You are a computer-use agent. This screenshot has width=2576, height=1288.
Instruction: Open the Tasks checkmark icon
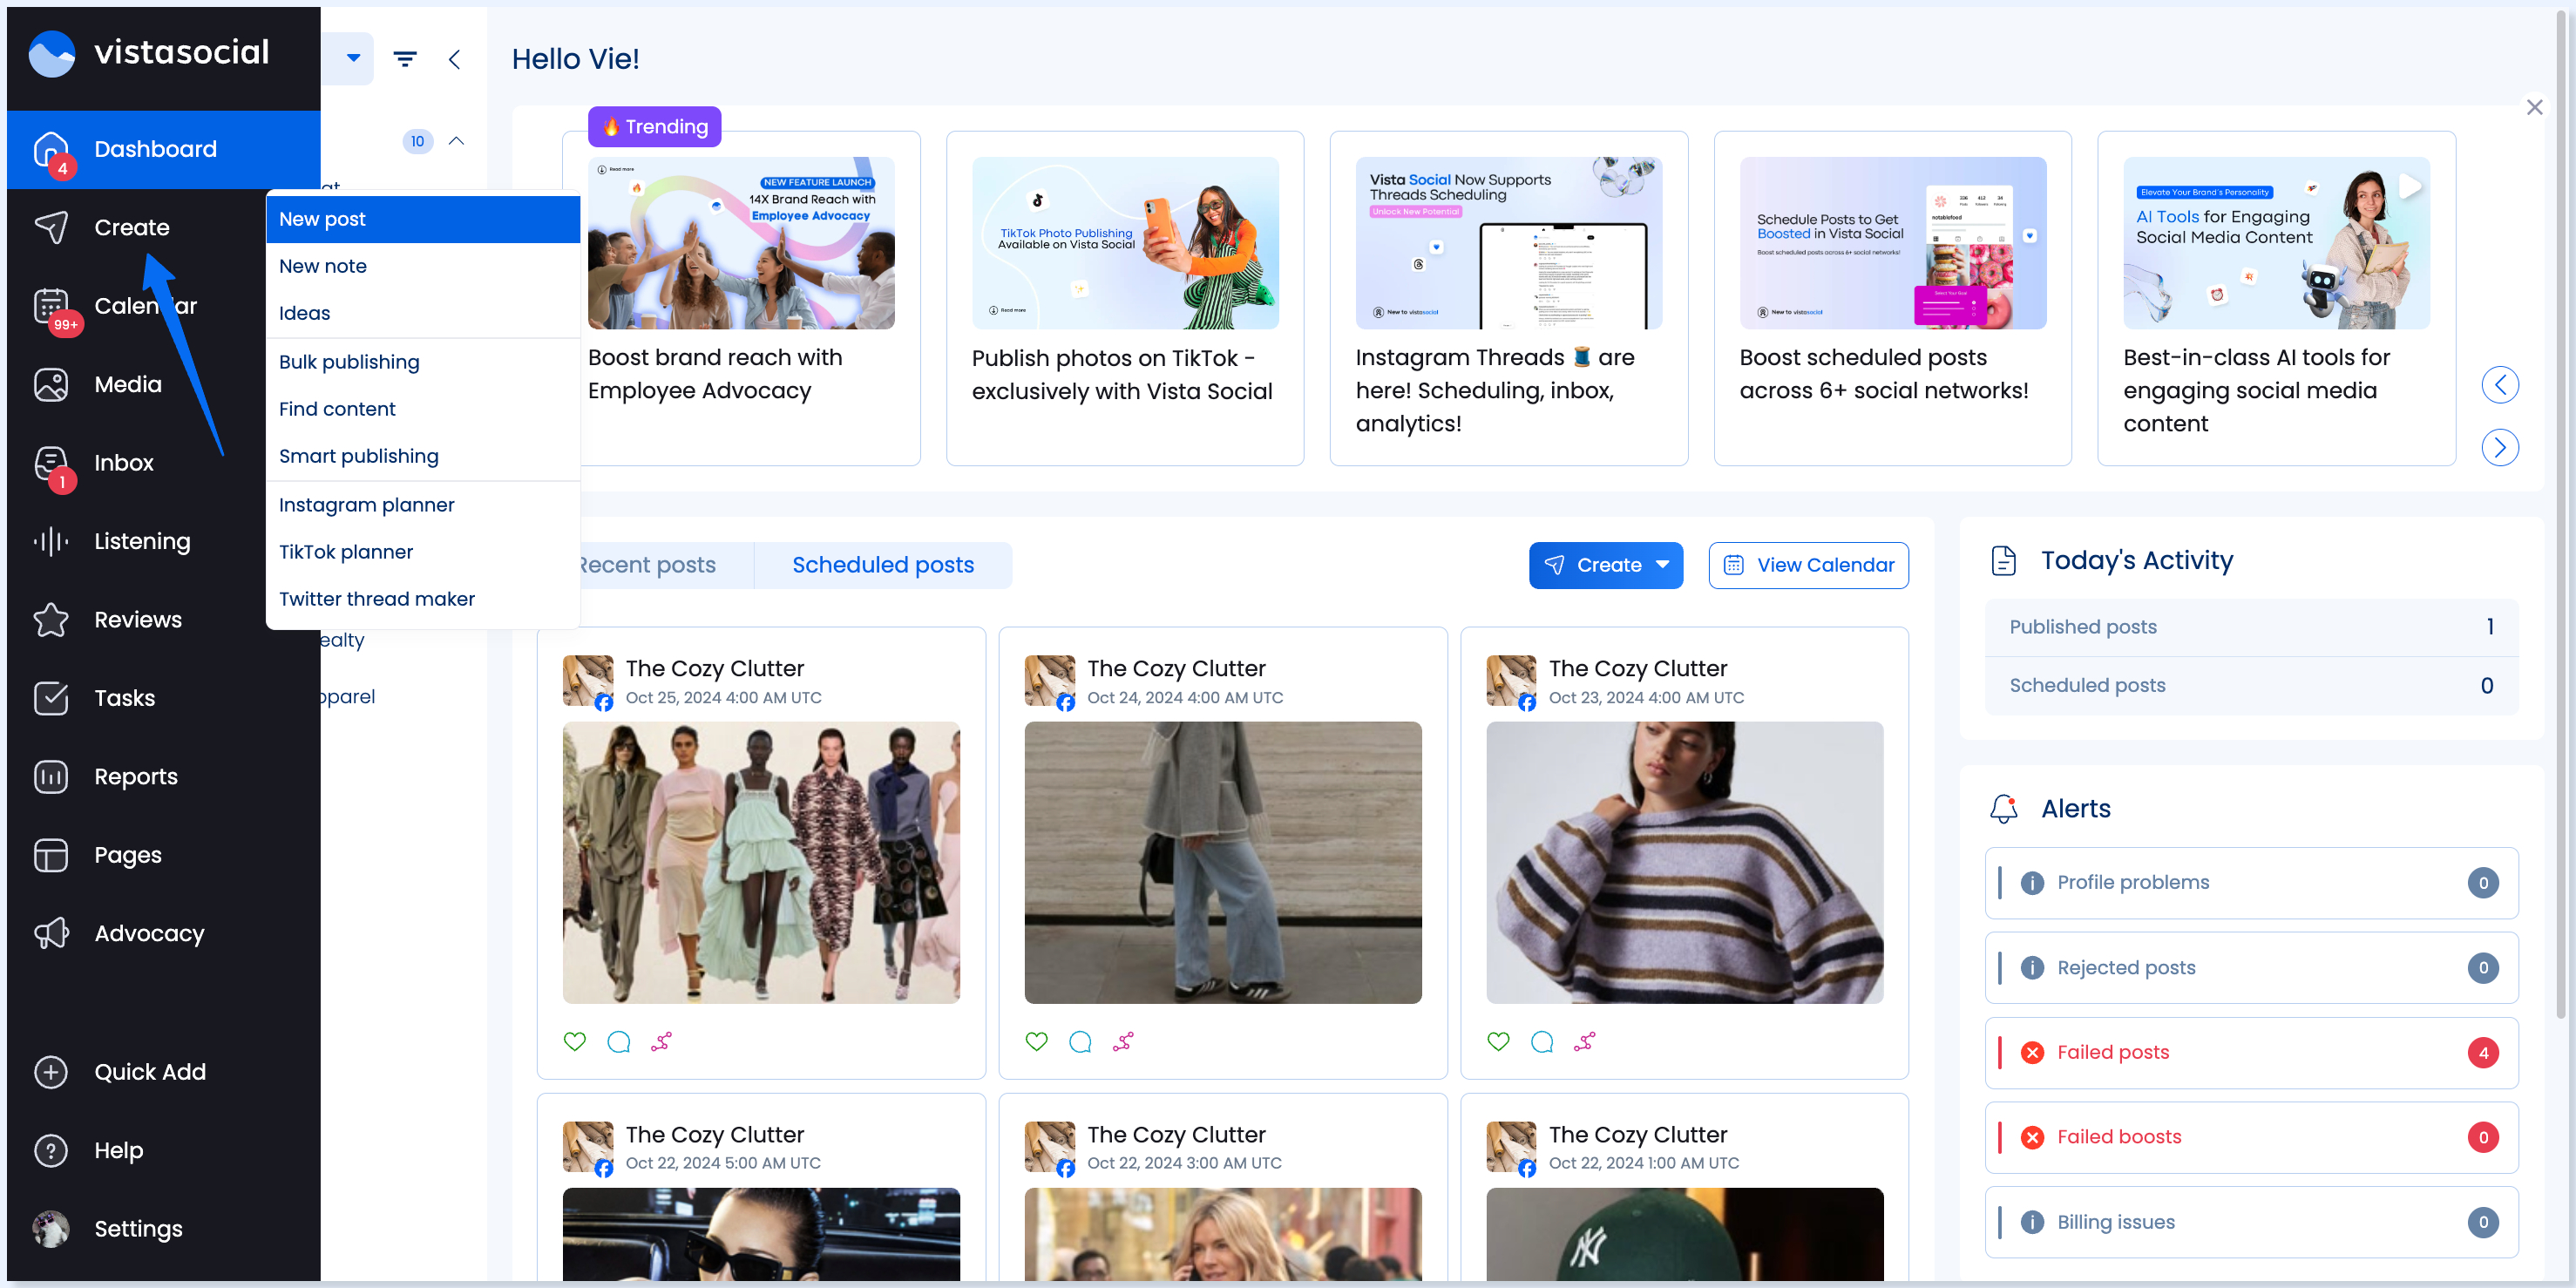[51, 698]
